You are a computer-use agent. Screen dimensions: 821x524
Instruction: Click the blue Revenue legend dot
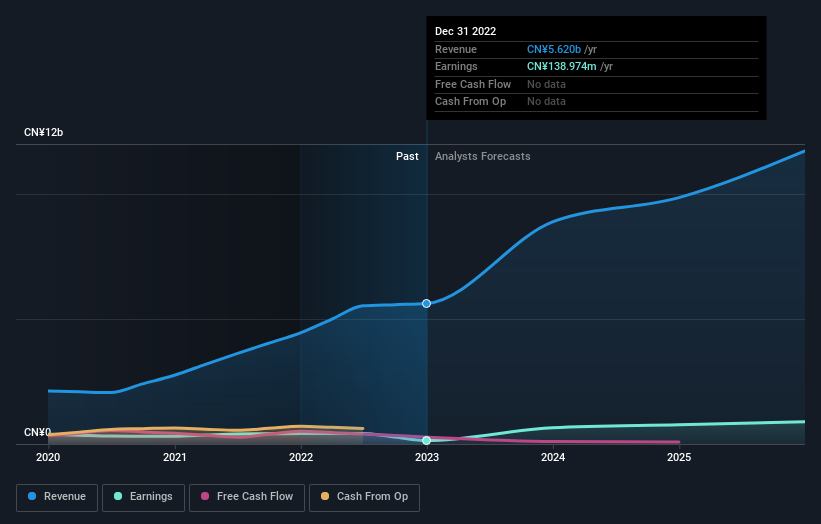32,496
